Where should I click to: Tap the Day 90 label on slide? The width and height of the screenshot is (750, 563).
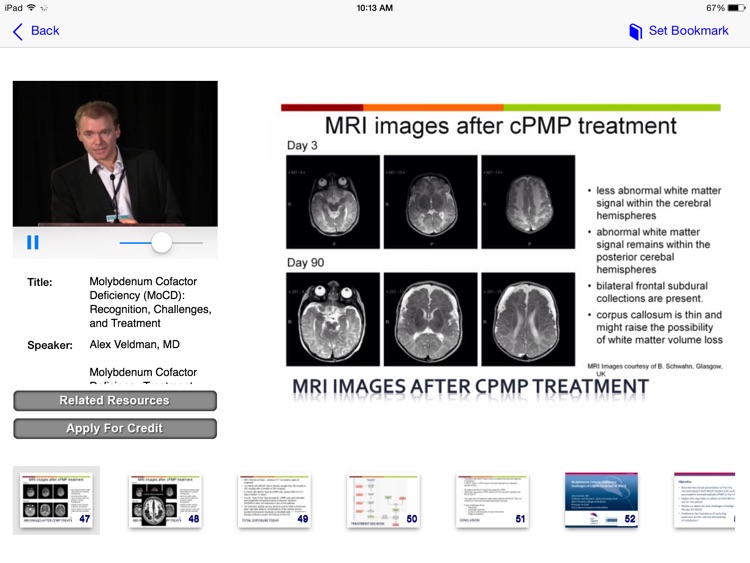tap(305, 263)
